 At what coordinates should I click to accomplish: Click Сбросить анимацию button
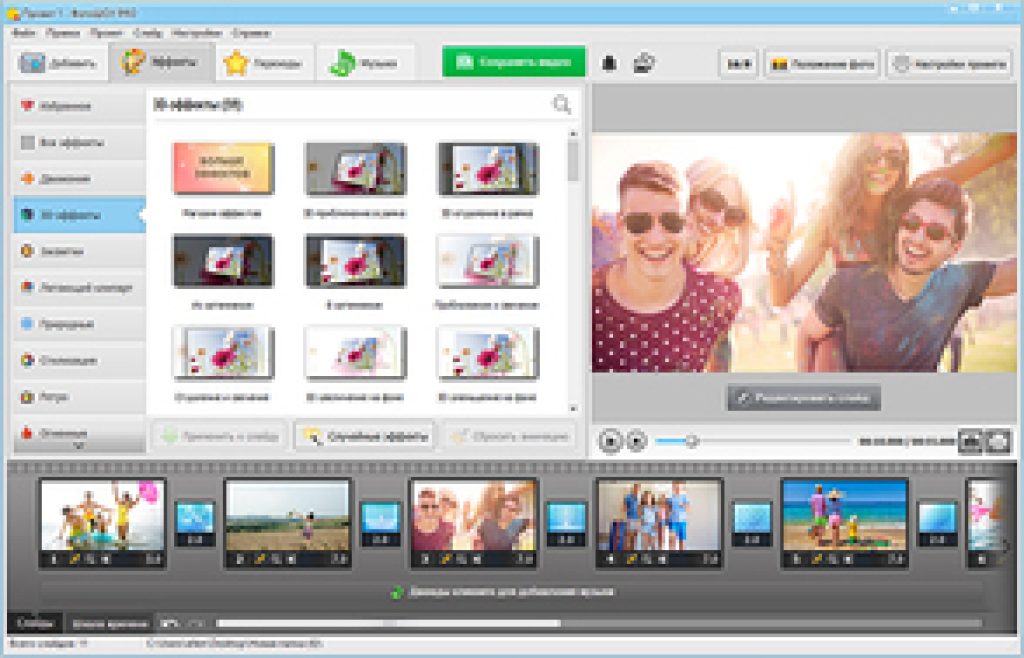coord(511,436)
